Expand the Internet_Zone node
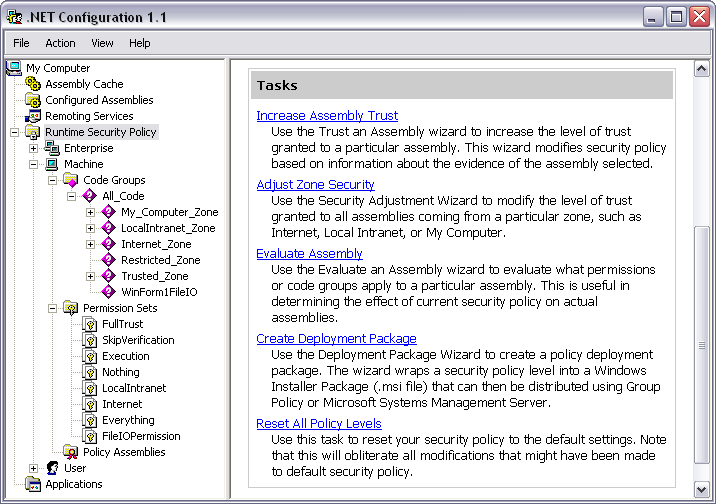Image resolution: width=716 pixels, height=504 pixels. [90, 244]
